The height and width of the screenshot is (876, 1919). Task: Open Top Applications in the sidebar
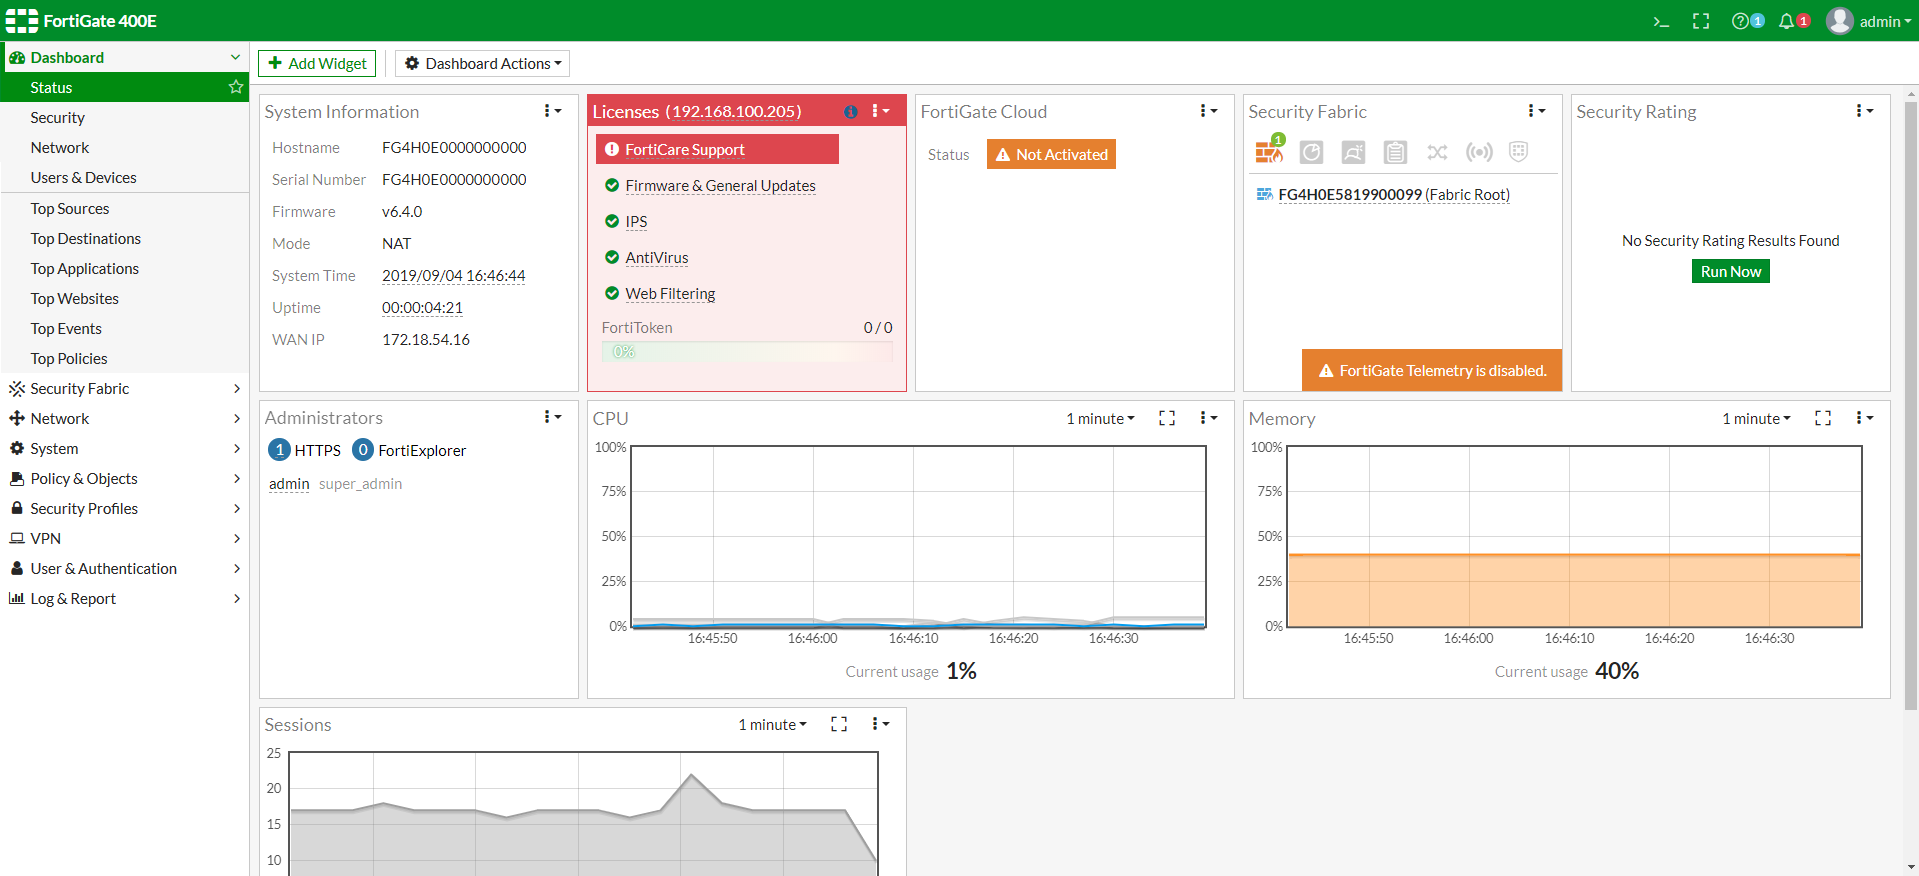(x=85, y=268)
